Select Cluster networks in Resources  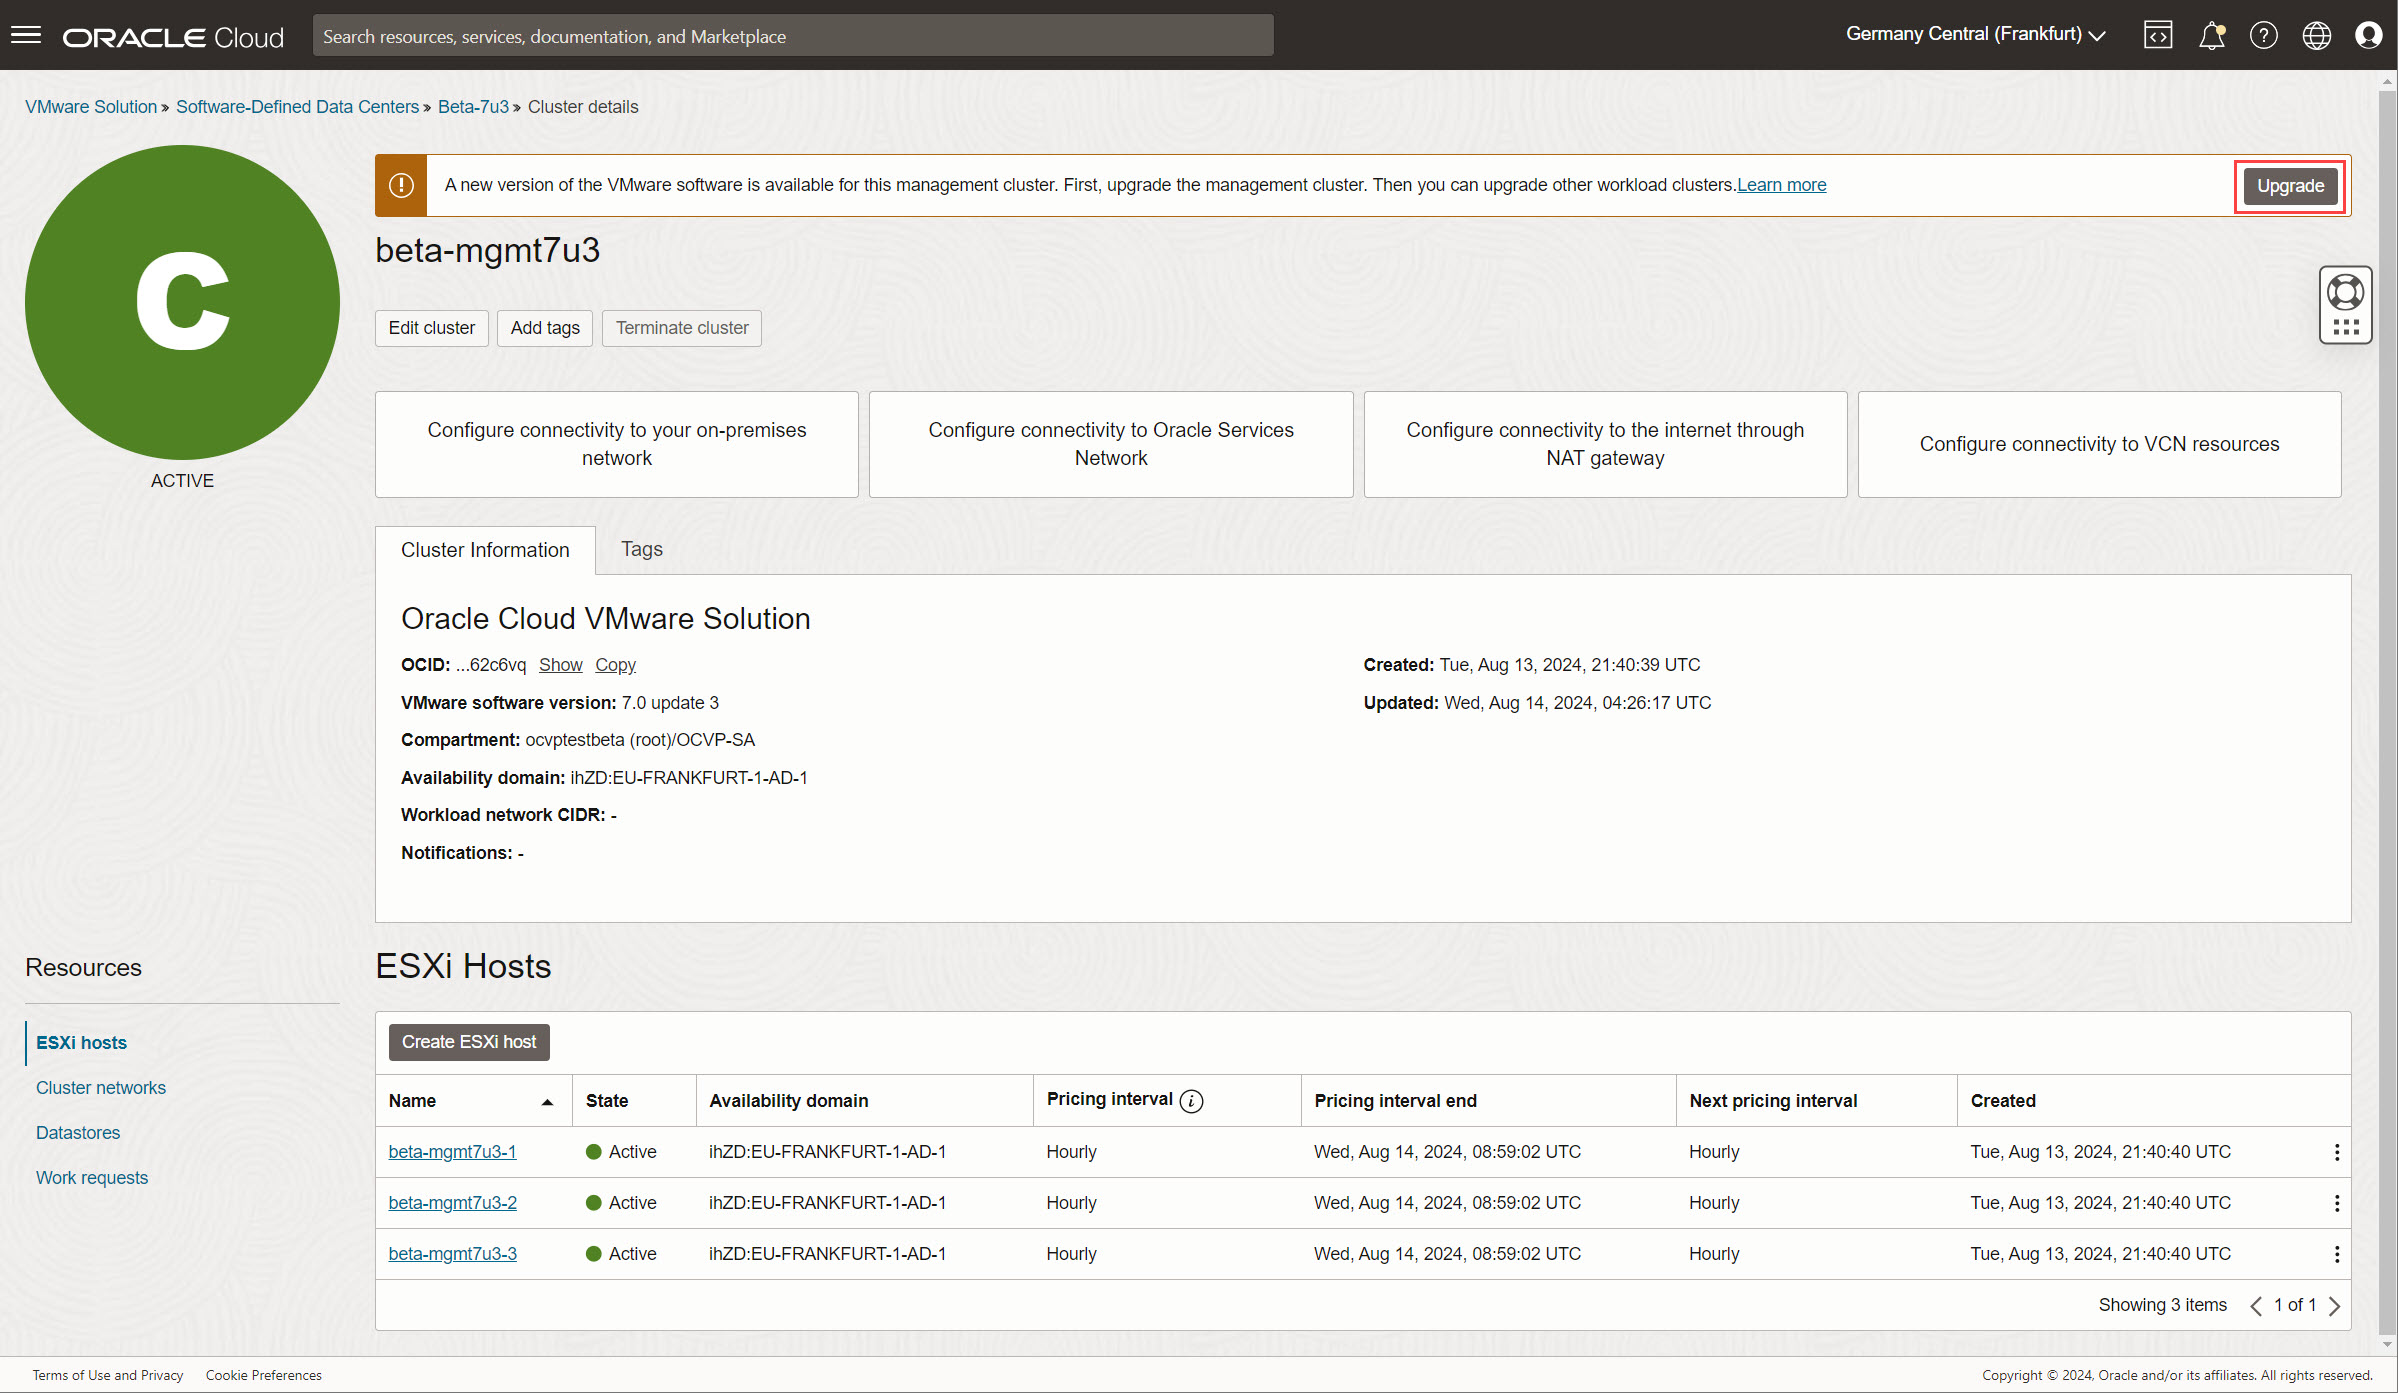pyautogui.click(x=101, y=1088)
